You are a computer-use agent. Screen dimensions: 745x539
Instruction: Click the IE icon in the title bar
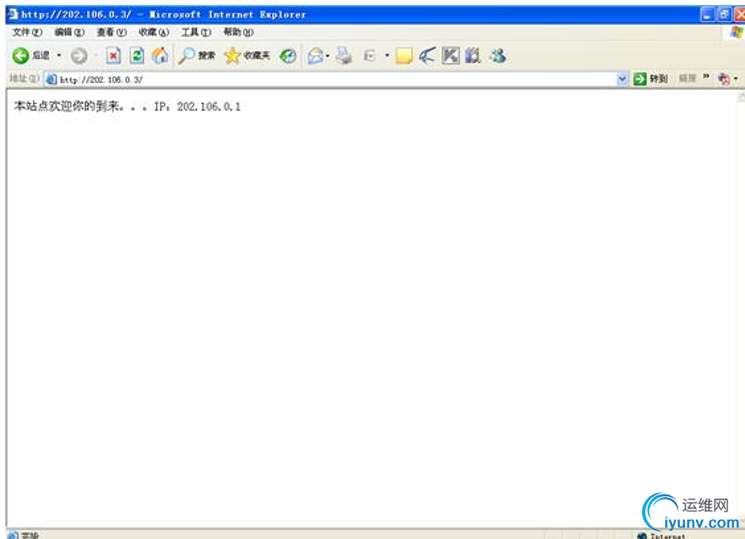13,14
